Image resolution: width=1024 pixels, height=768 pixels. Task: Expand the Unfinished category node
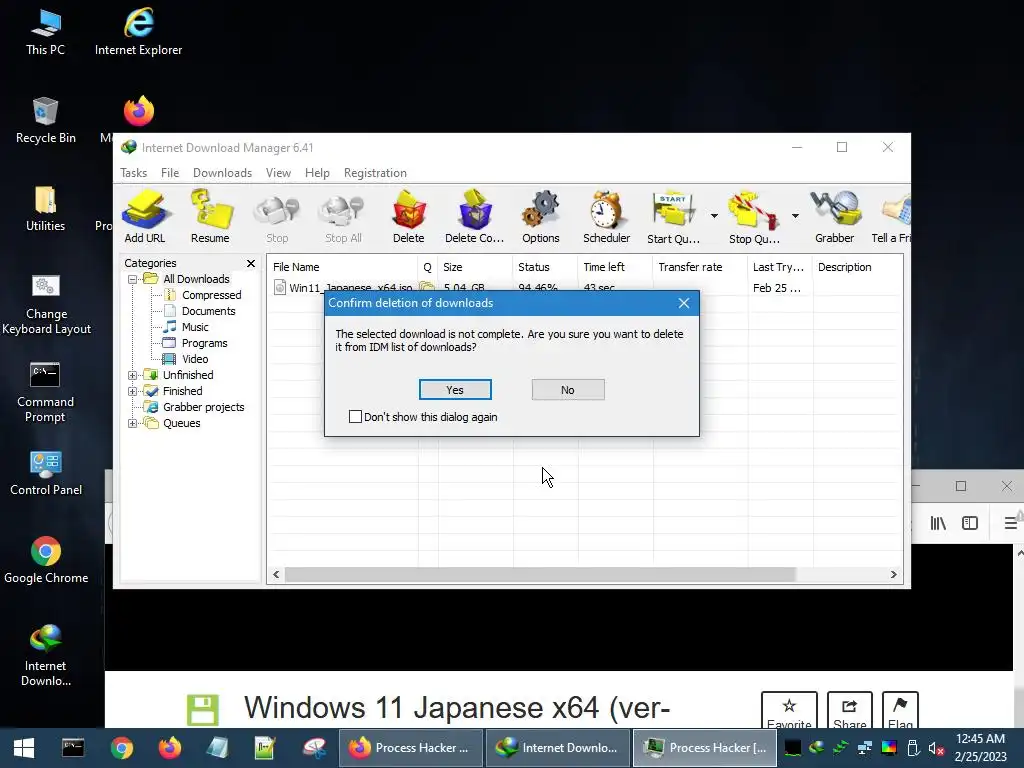133,376
